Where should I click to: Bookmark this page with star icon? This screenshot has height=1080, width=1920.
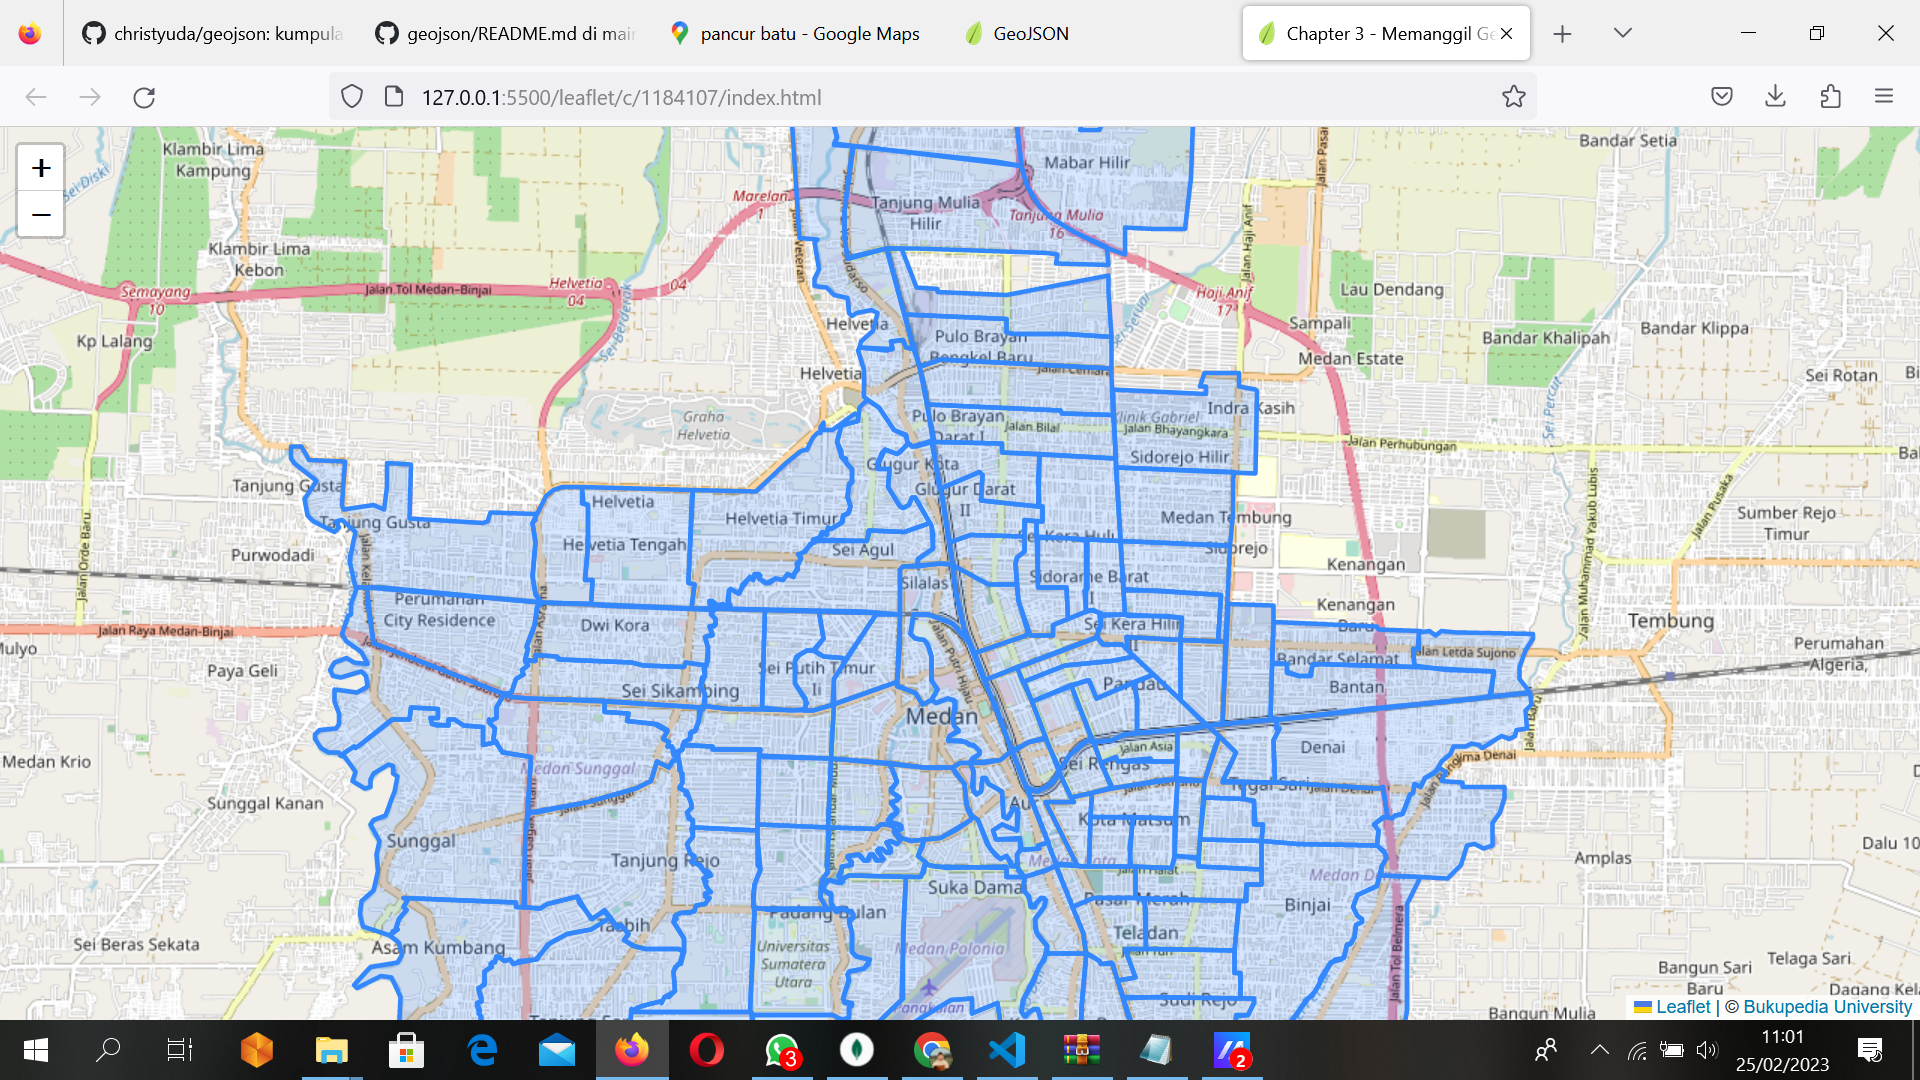pyautogui.click(x=1513, y=97)
